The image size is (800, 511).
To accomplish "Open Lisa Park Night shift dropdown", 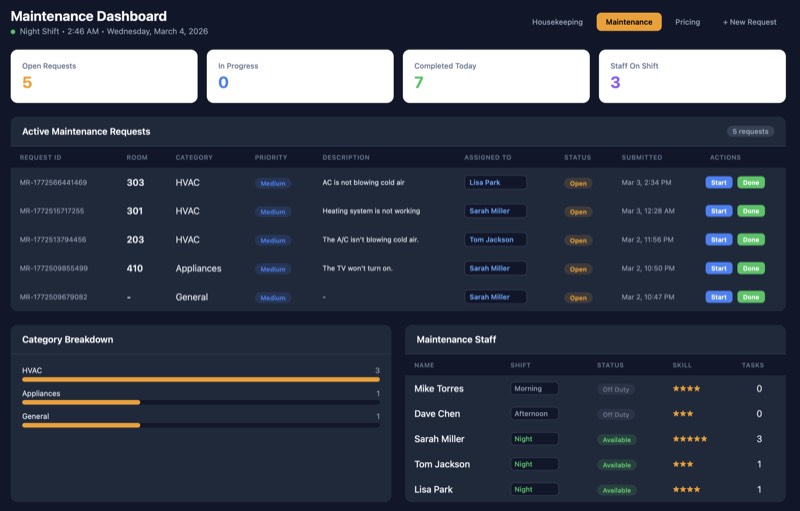I will [x=534, y=489].
